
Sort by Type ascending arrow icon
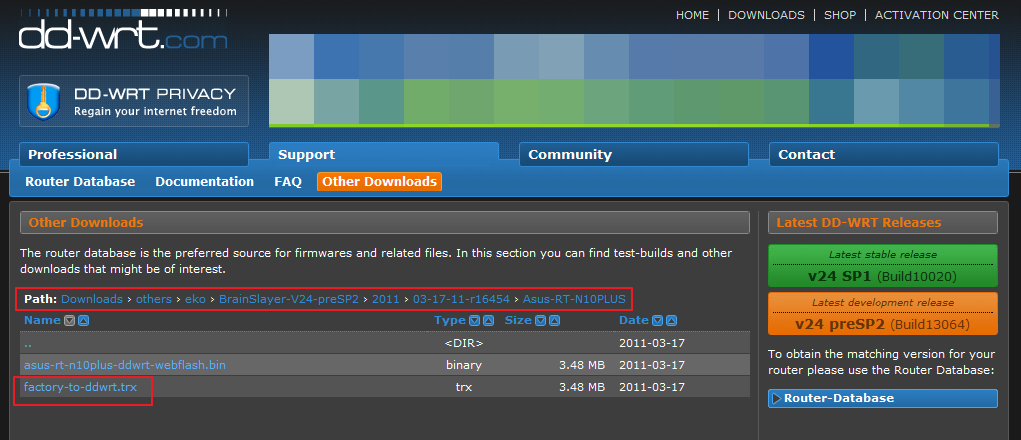[488, 320]
